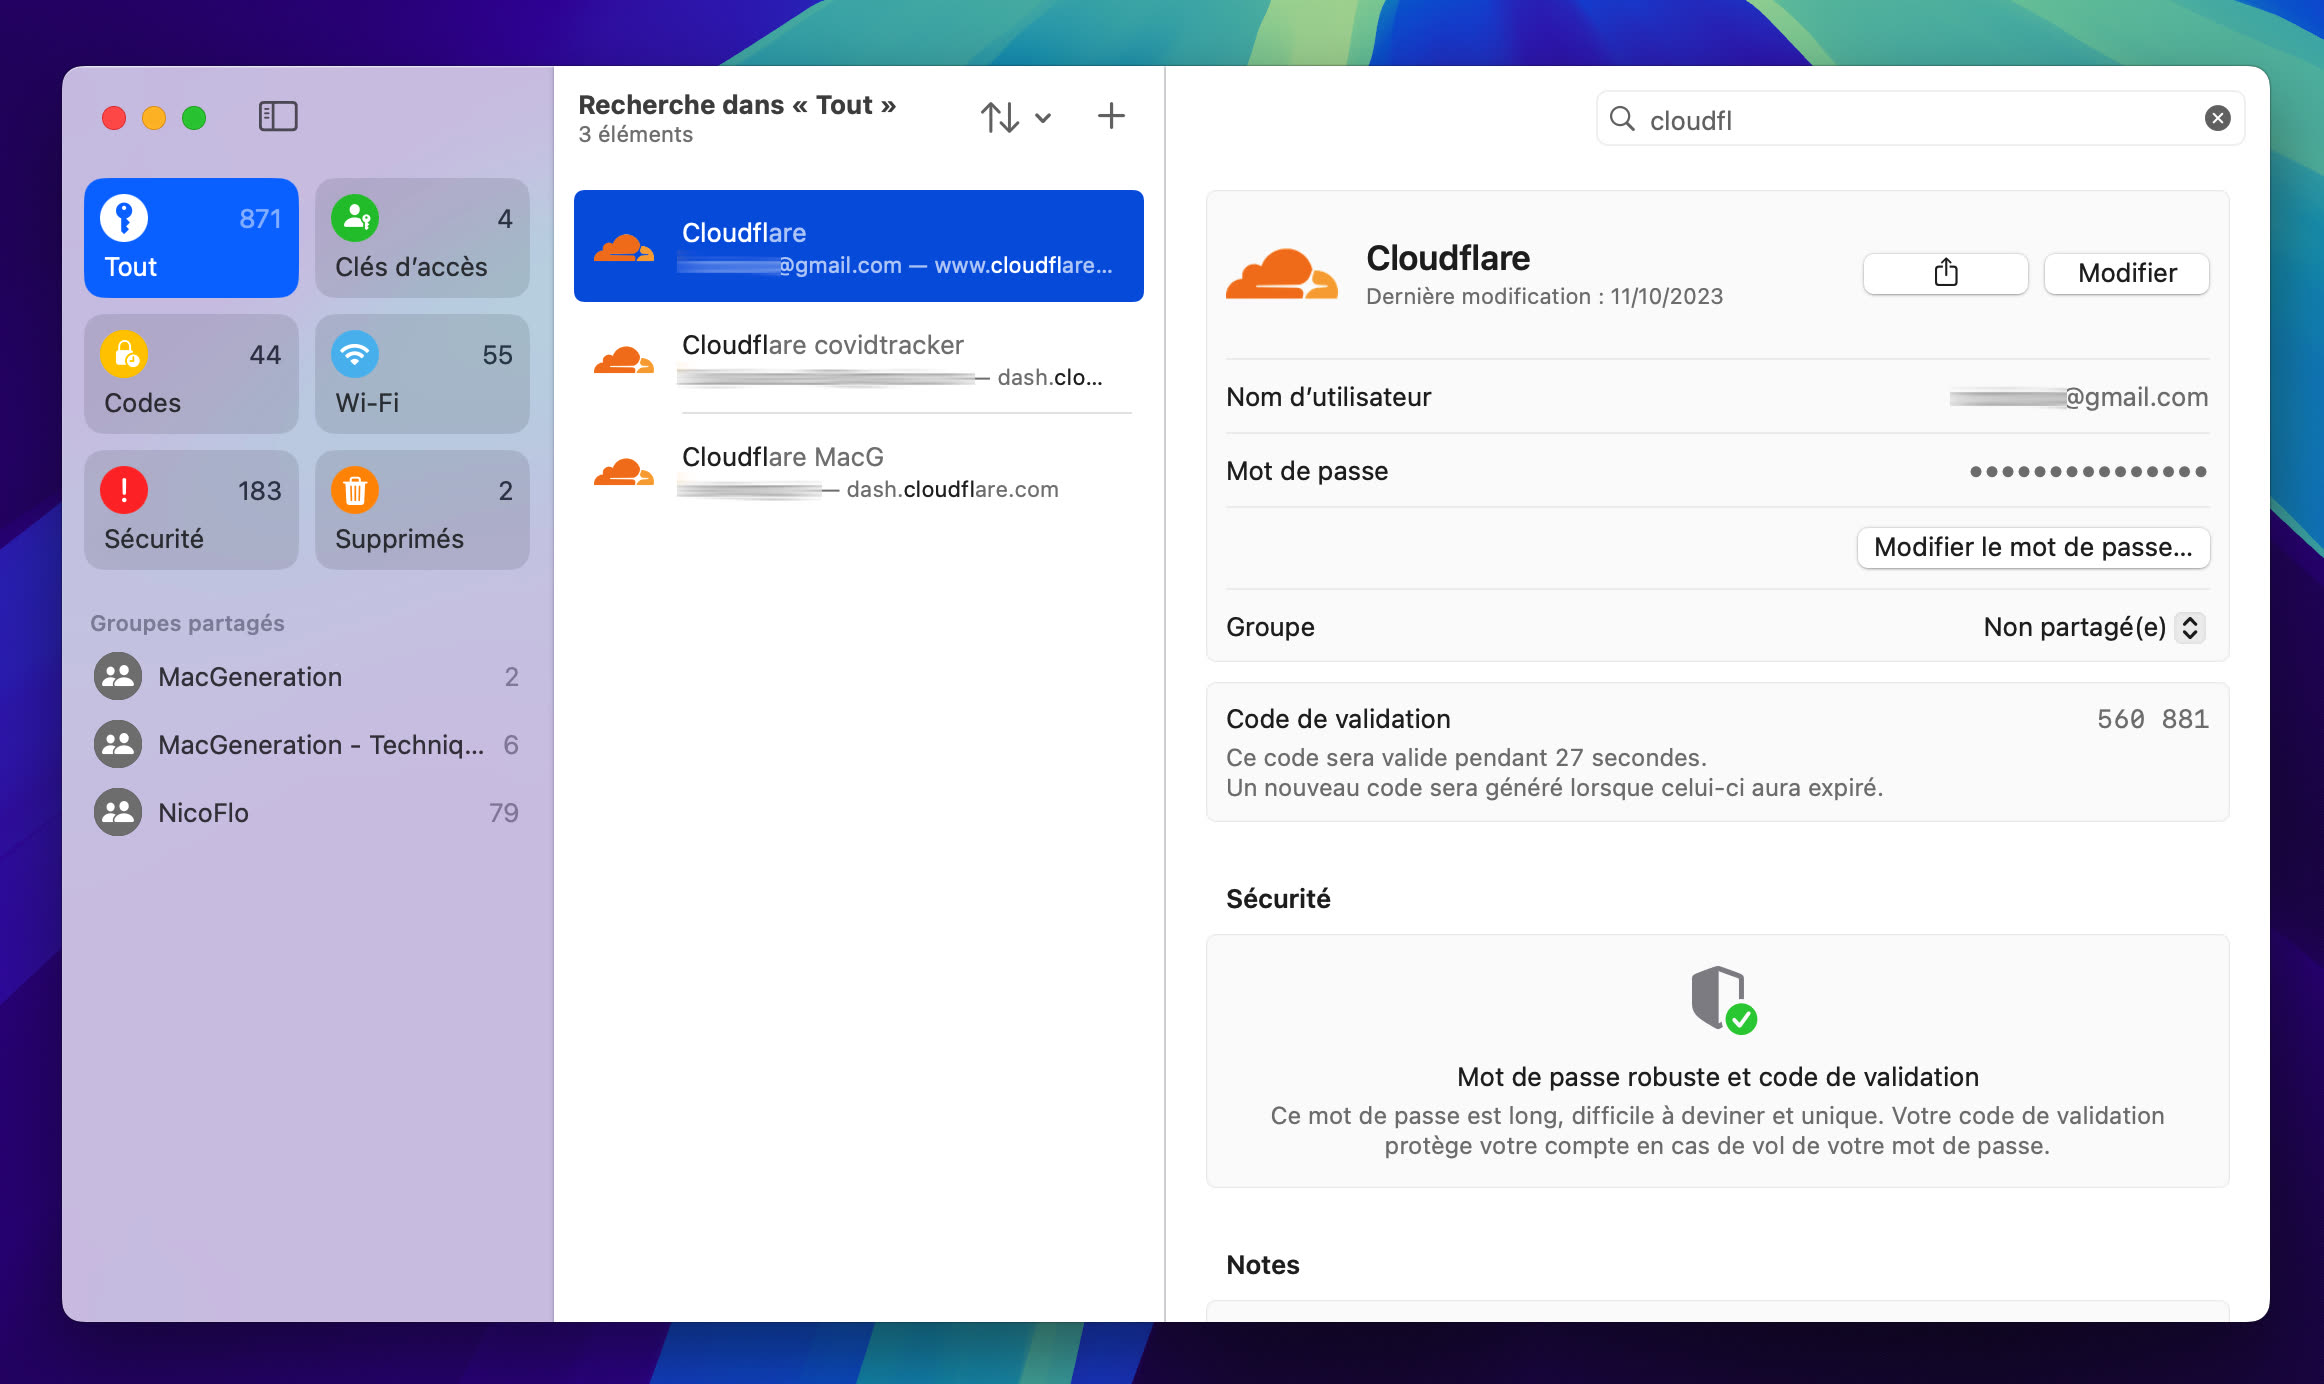Open the NicoFlo shared group

(204, 813)
